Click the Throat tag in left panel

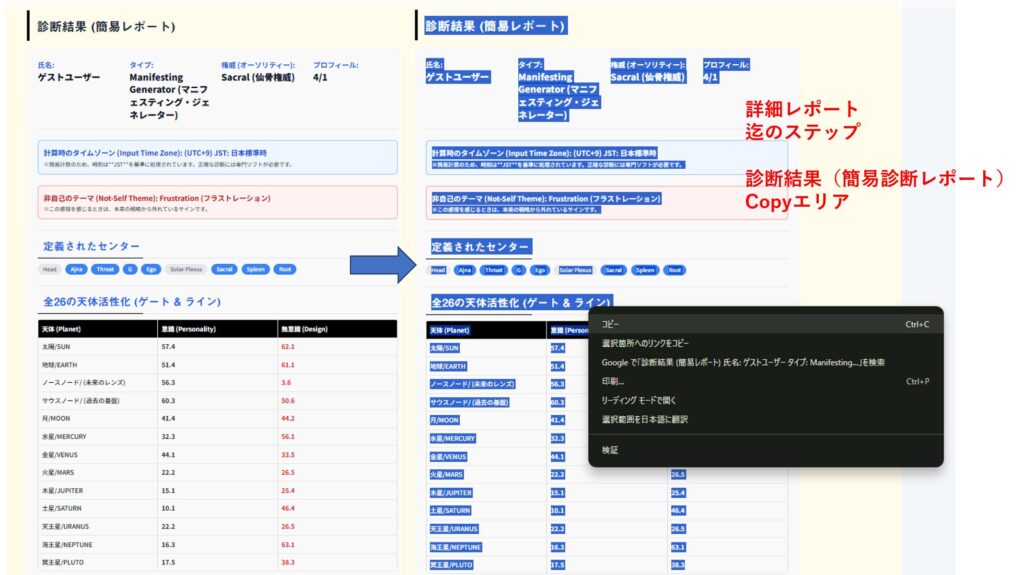(105, 269)
